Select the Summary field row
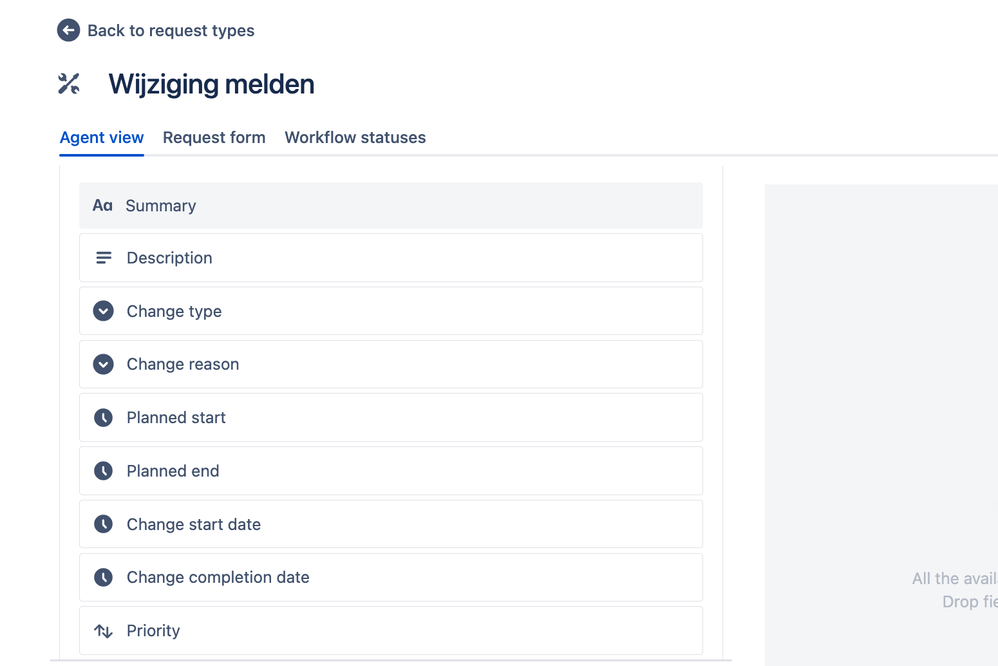The height and width of the screenshot is (666, 998). (390, 205)
